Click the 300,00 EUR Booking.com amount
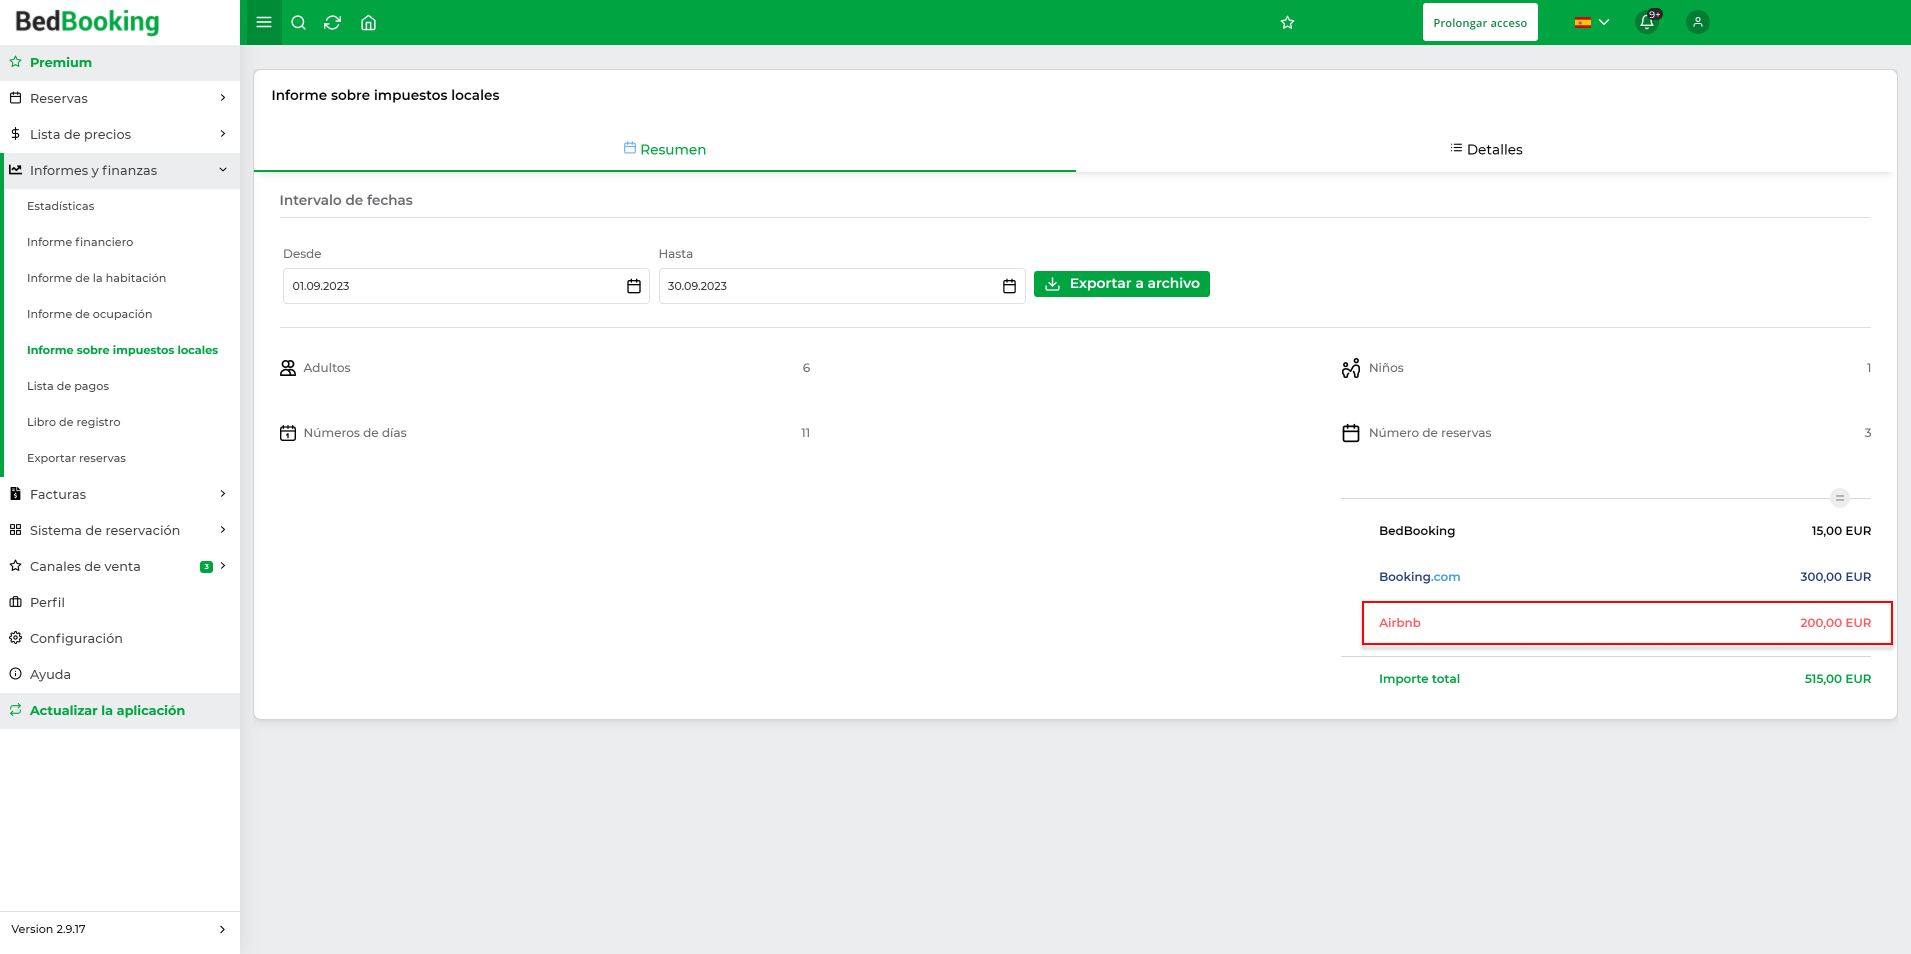 (1836, 577)
